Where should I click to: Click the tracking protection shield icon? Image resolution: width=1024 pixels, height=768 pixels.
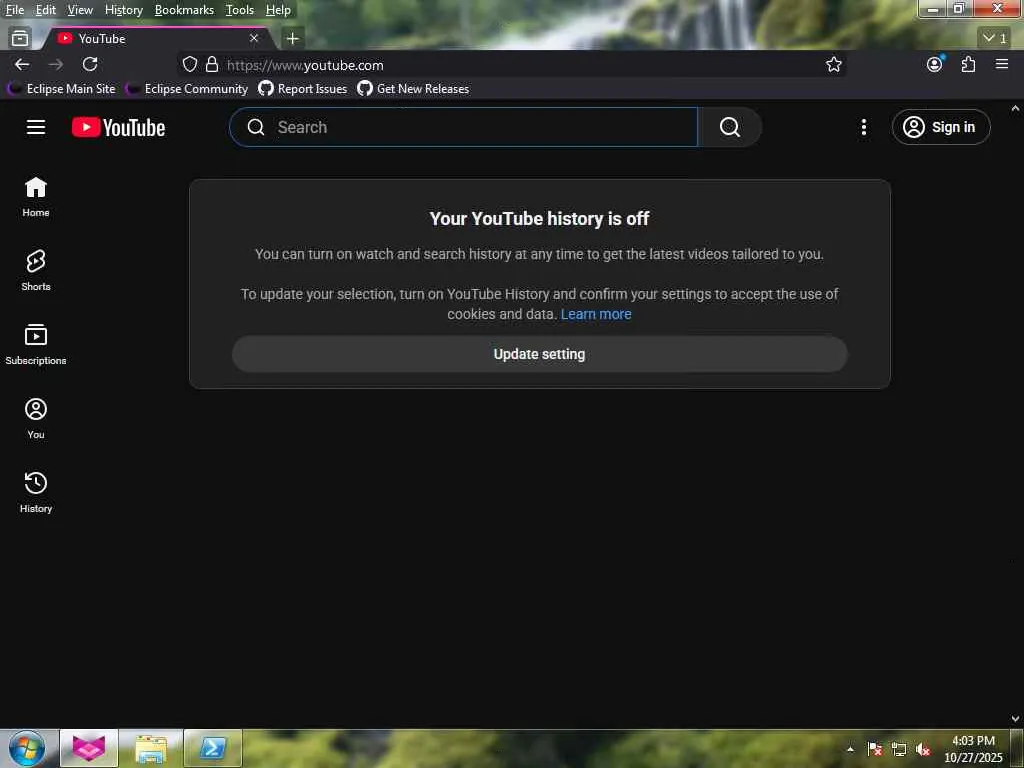tap(190, 64)
